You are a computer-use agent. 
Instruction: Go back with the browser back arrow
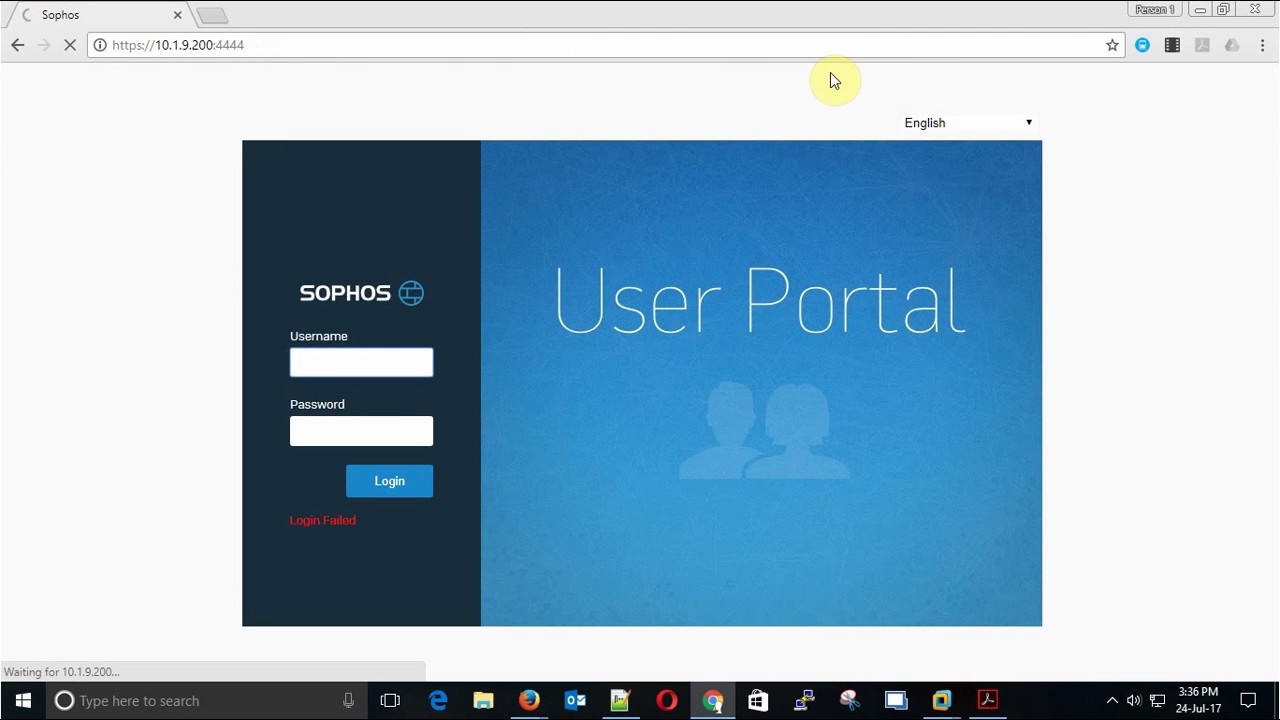pos(17,45)
